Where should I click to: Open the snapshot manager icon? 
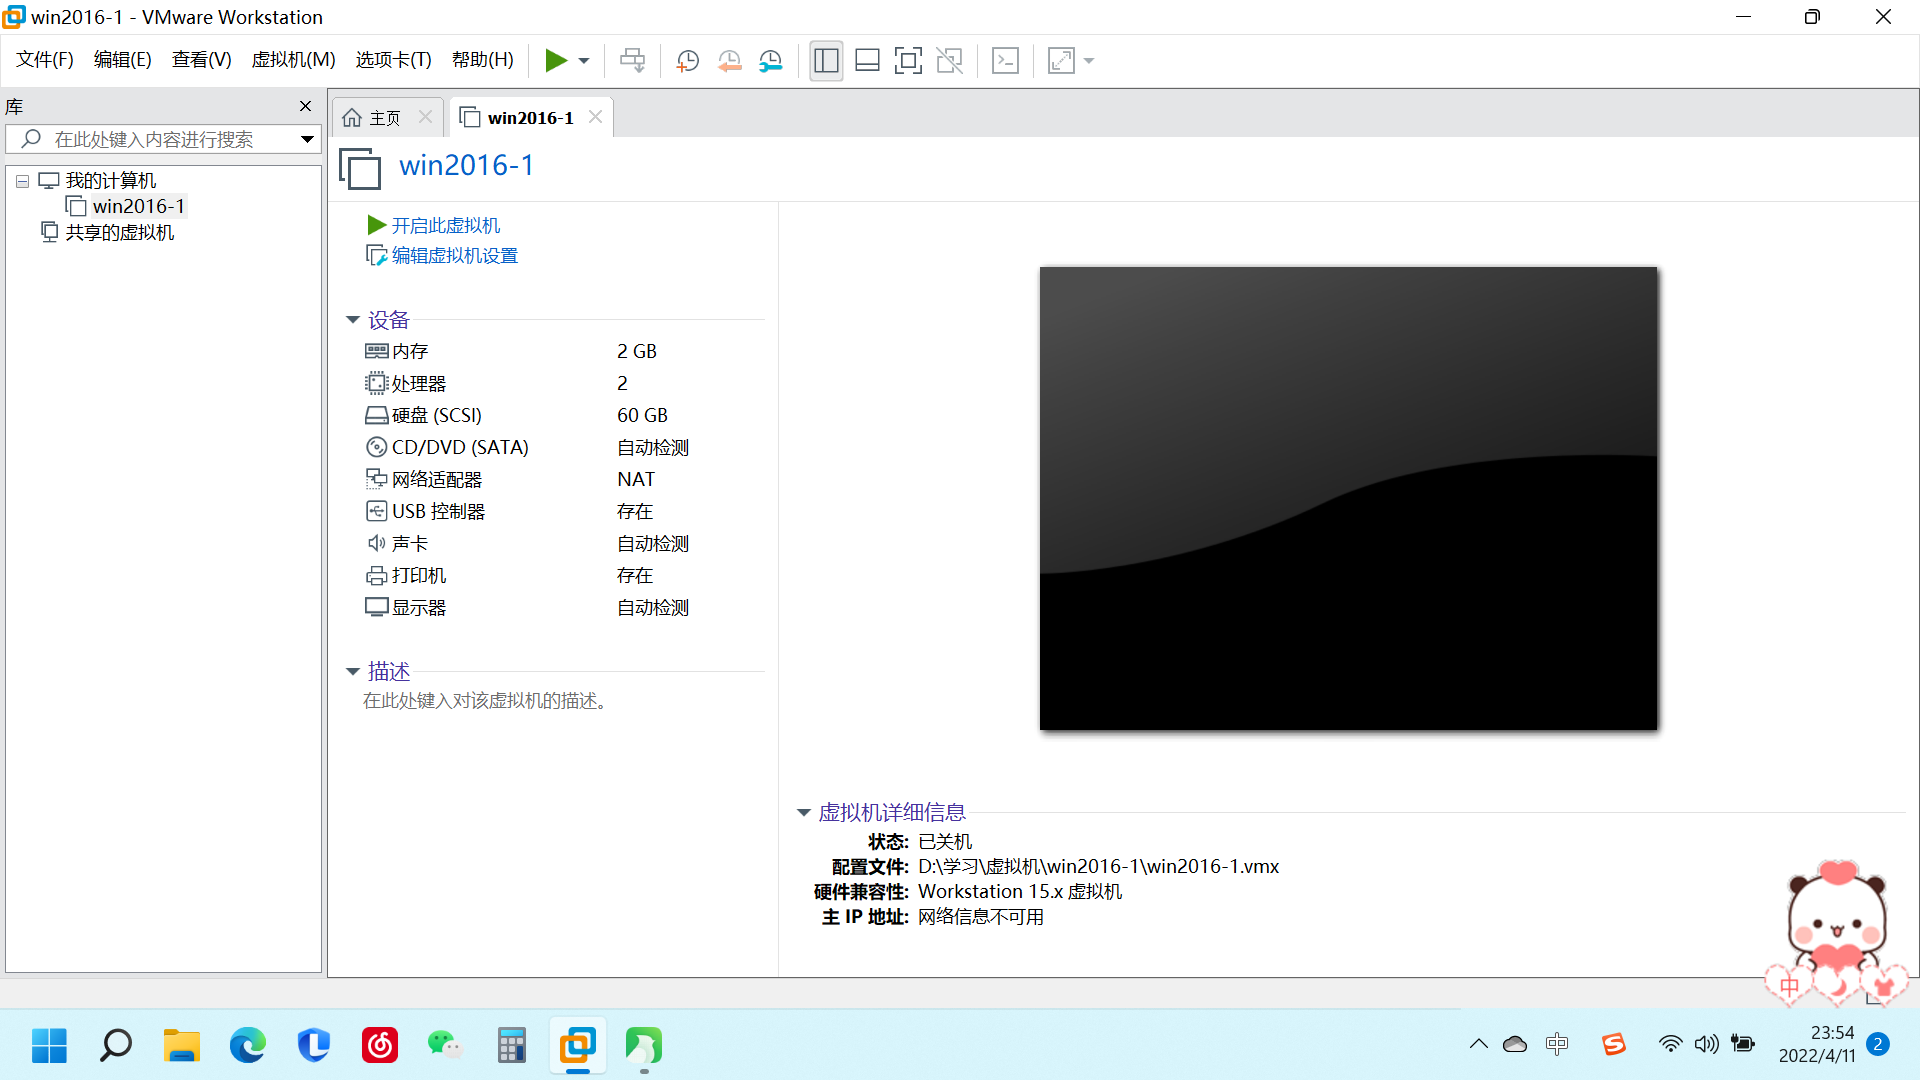pyautogui.click(x=770, y=61)
